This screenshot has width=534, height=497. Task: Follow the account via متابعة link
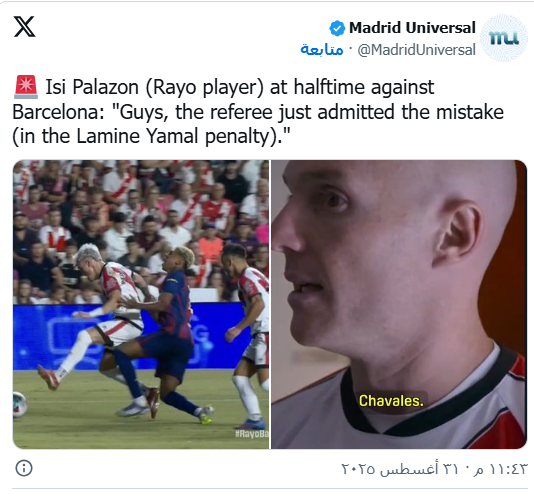(321, 50)
